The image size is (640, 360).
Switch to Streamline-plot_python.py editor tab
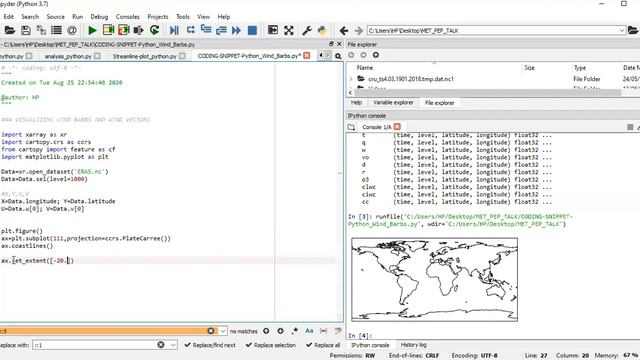tap(144, 56)
